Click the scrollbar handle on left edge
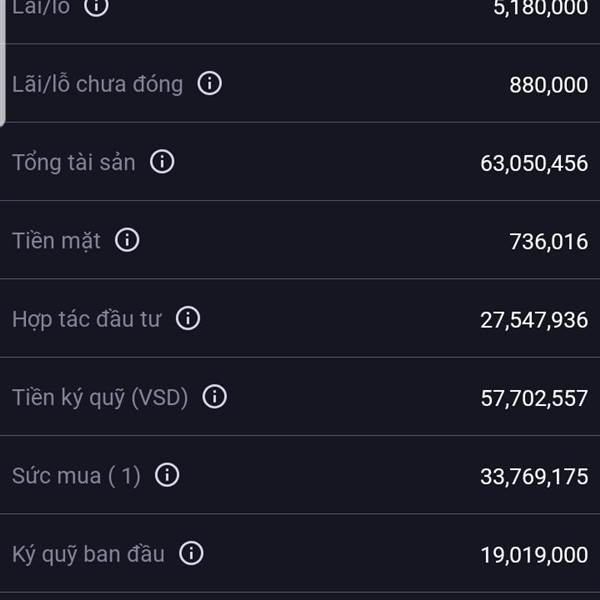The image size is (600, 600). tap(3, 63)
